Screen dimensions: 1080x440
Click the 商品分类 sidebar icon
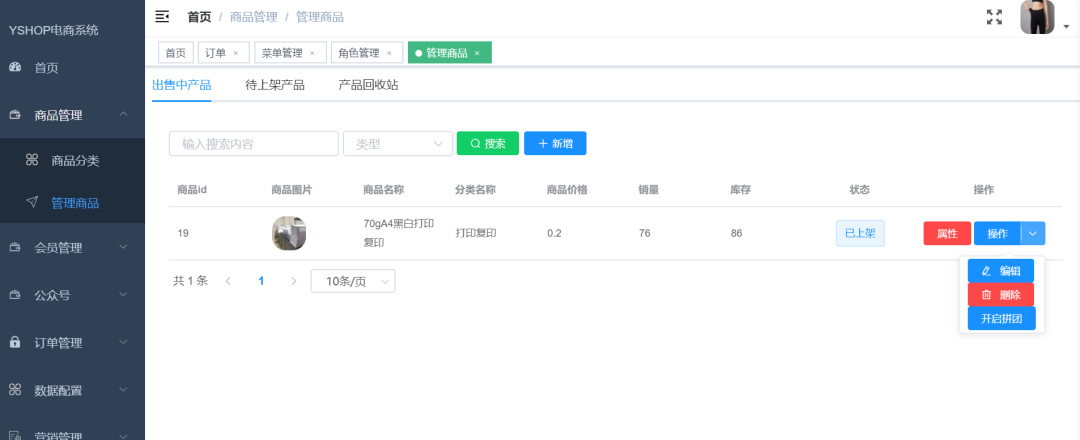tap(32, 160)
